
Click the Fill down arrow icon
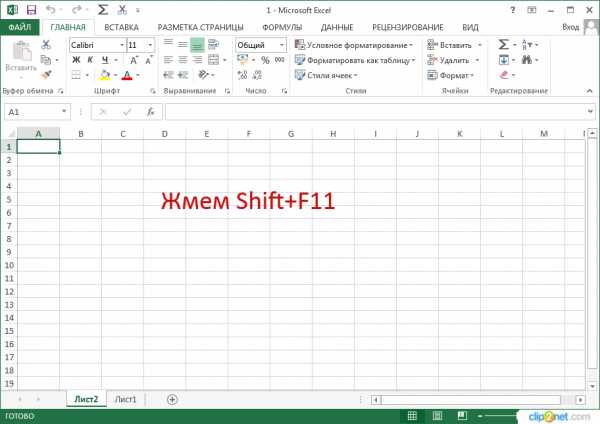(x=504, y=60)
